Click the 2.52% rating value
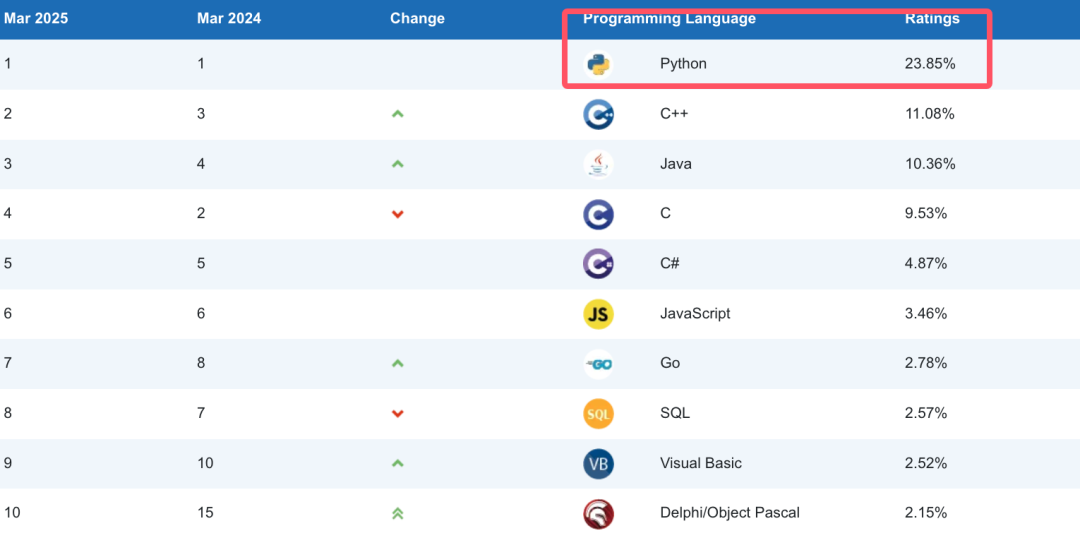 coord(926,463)
